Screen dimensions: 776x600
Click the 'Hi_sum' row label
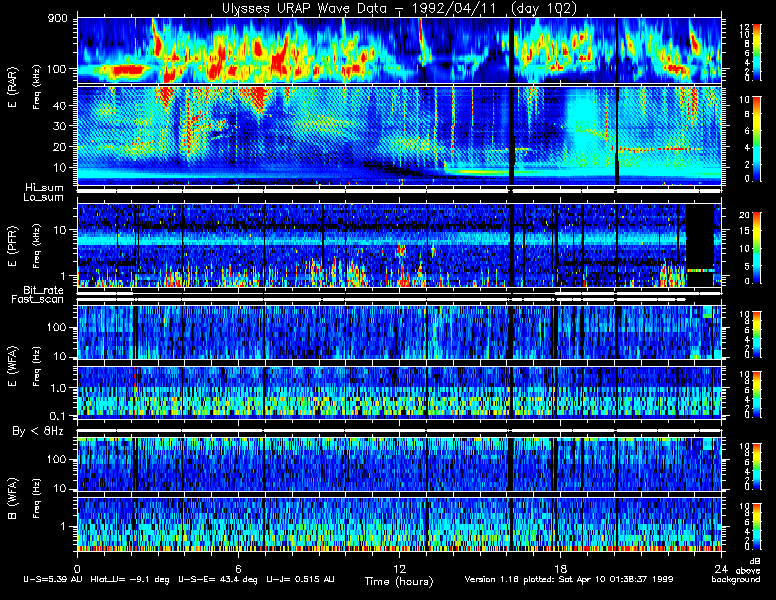click(x=45, y=188)
